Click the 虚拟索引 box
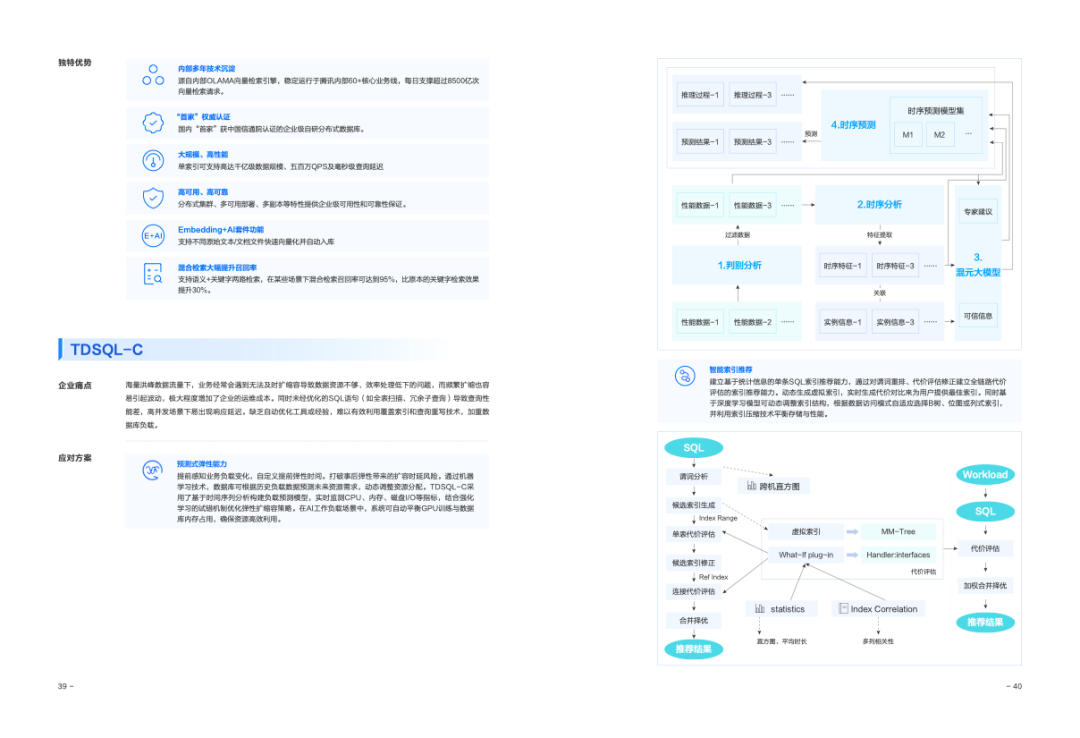 806,531
